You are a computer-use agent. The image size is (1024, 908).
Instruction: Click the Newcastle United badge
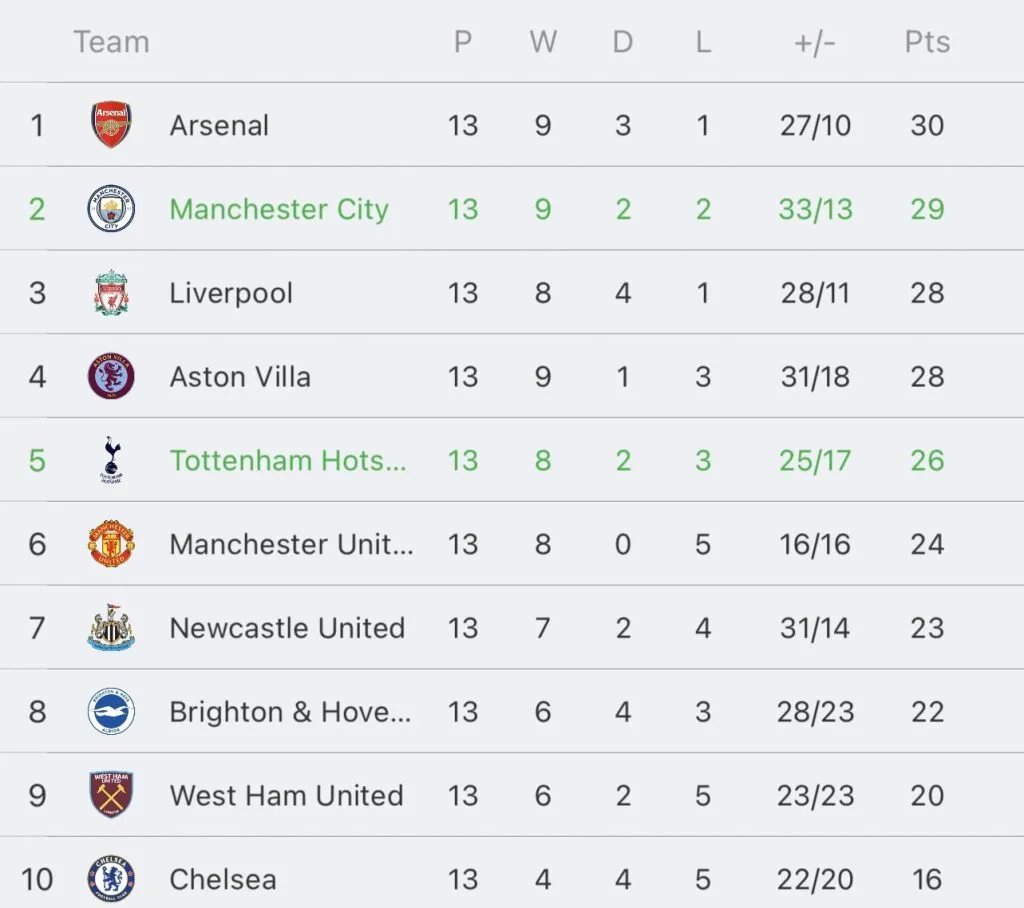click(111, 628)
